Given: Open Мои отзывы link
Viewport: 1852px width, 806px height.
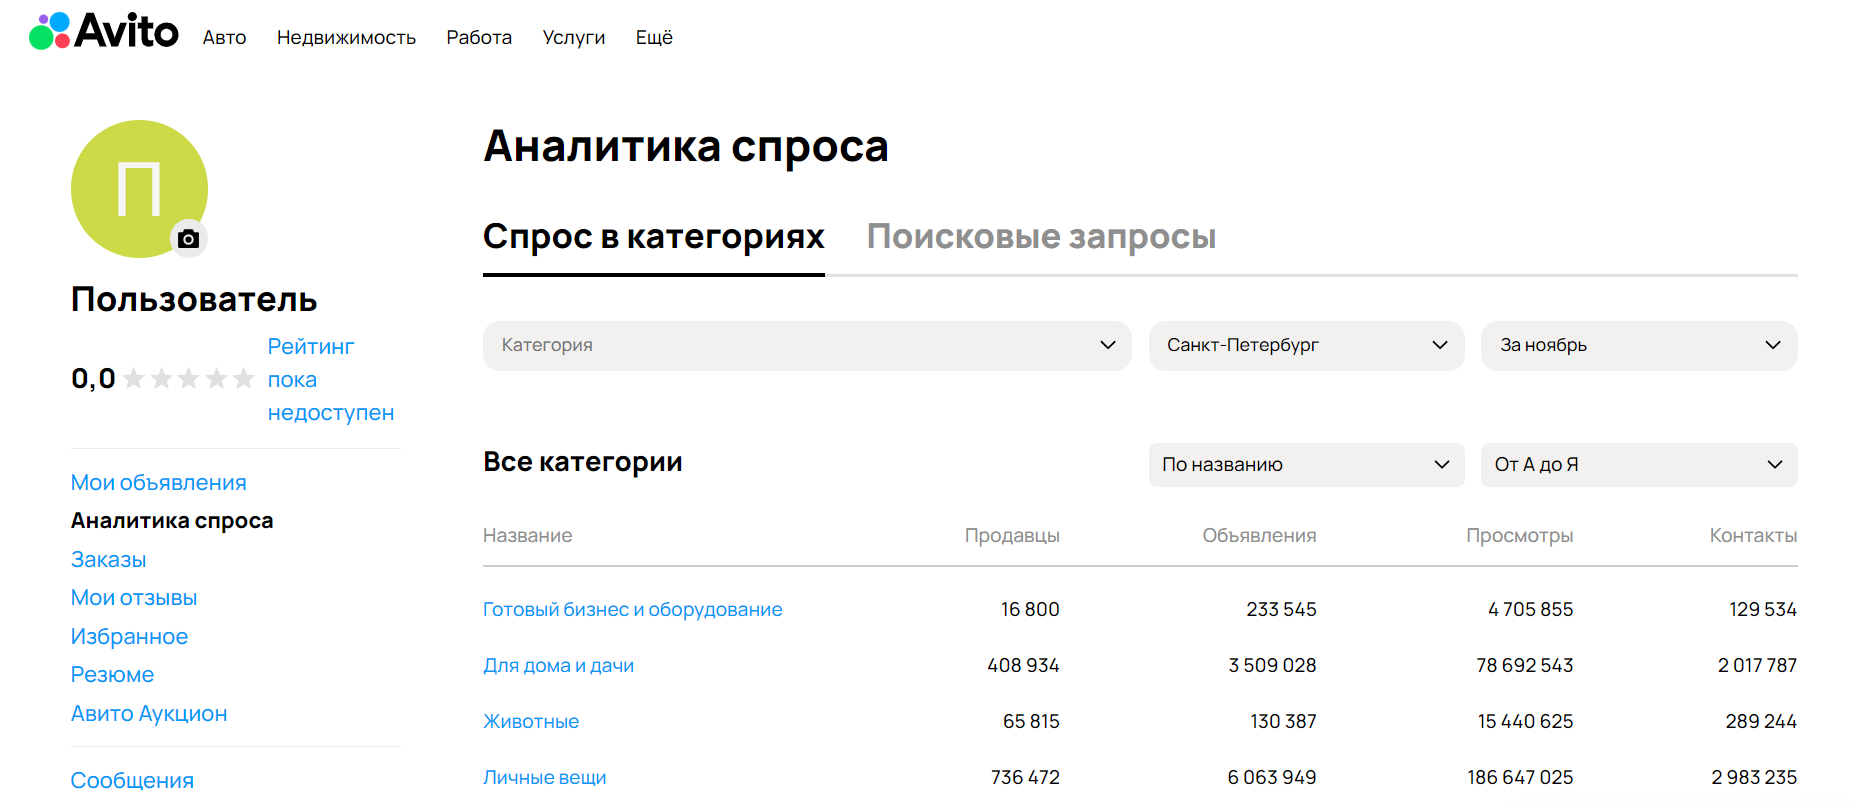Looking at the screenshot, I should 134,597.
